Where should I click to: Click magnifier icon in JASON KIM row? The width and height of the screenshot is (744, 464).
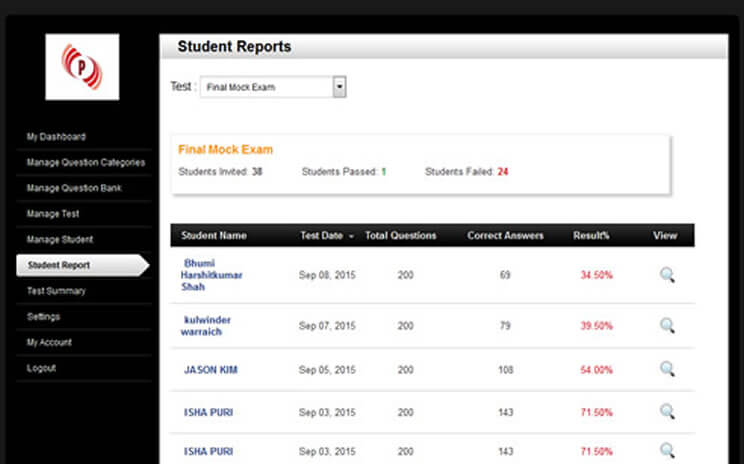pyautogui.click(x=667, y=369)
